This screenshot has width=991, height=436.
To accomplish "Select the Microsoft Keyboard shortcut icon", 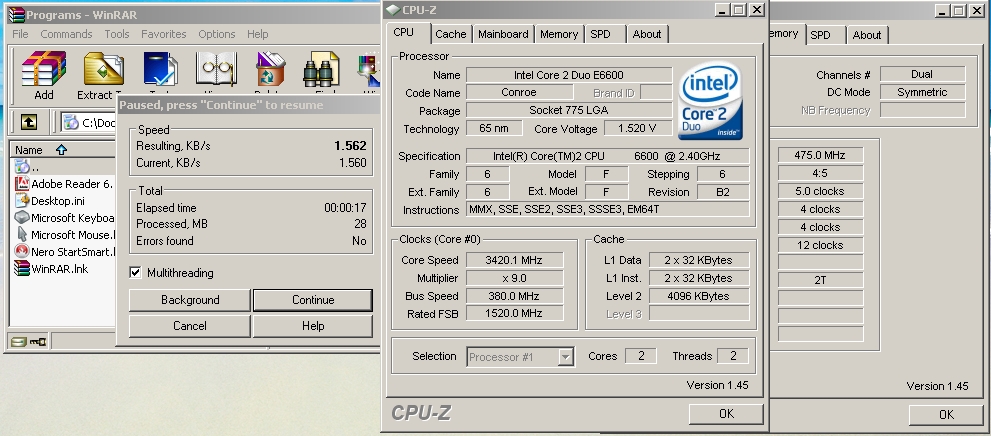I will [21, 218].
